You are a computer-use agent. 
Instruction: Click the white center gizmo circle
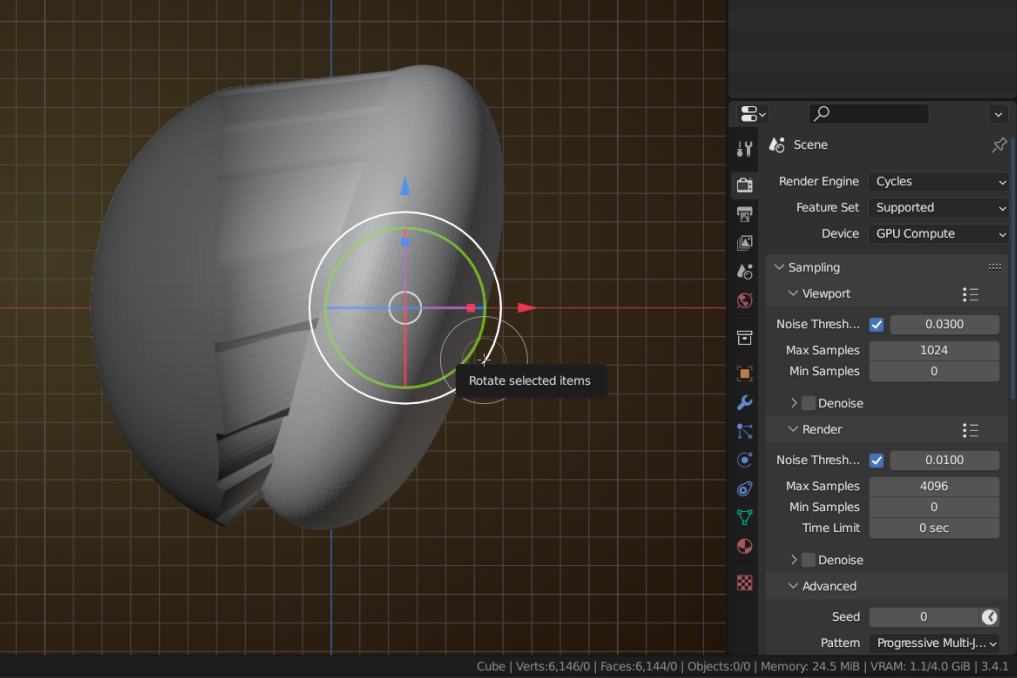point(405,308)
